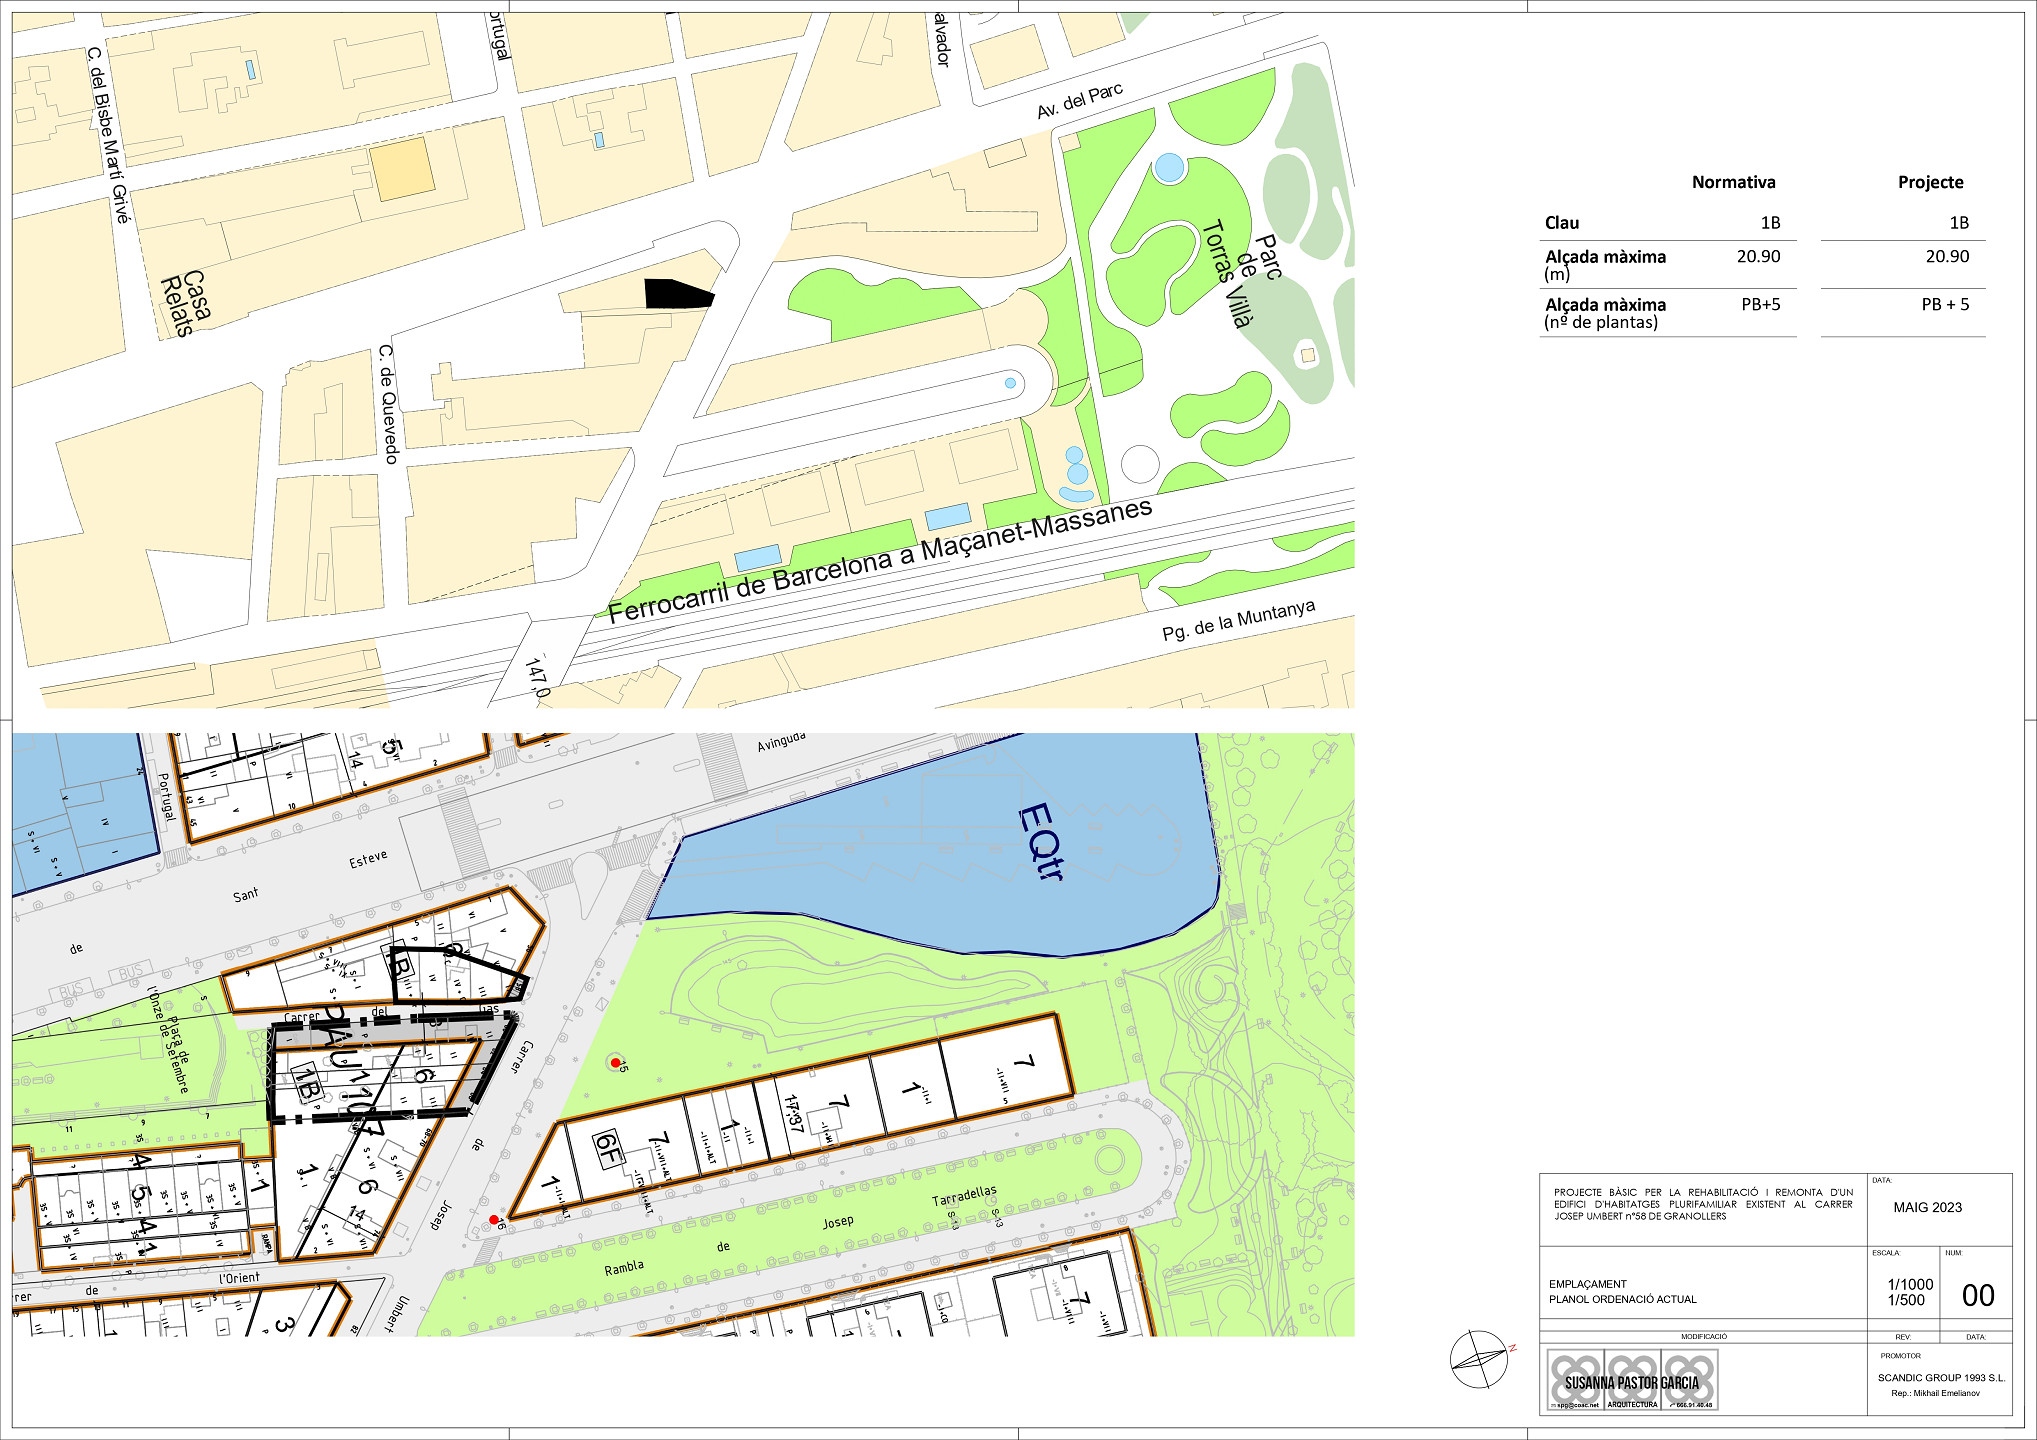This screenshot has height=1440, width=2037.
Task: Click the SCANDIC GROUP 1993 S.L. promoter text
Action: point(1940,1378)
